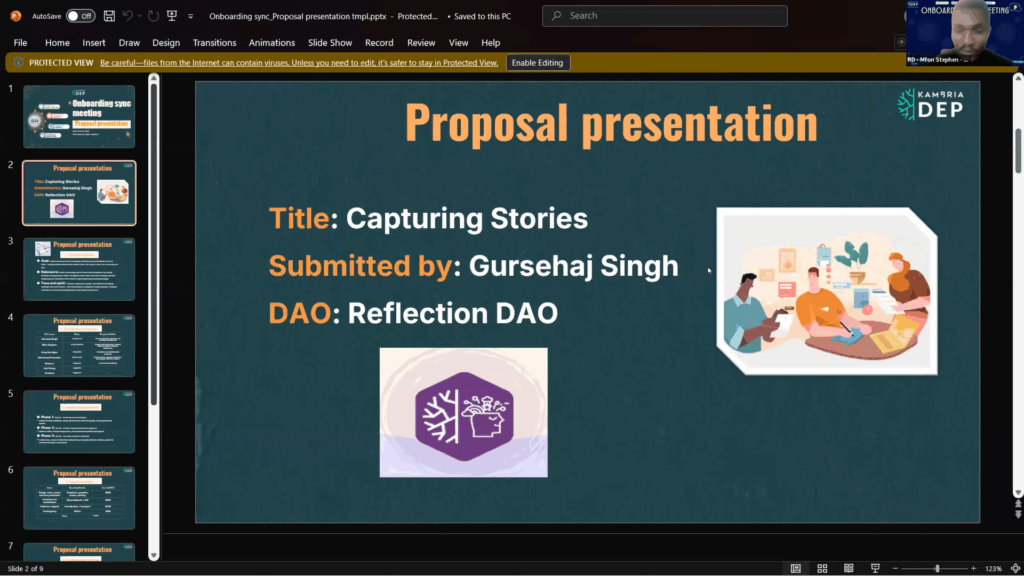Image resolution: width=1024 pixels, height=576 pixels.
Task: Click the Undo arrow icon
Action: pos(127,16)
